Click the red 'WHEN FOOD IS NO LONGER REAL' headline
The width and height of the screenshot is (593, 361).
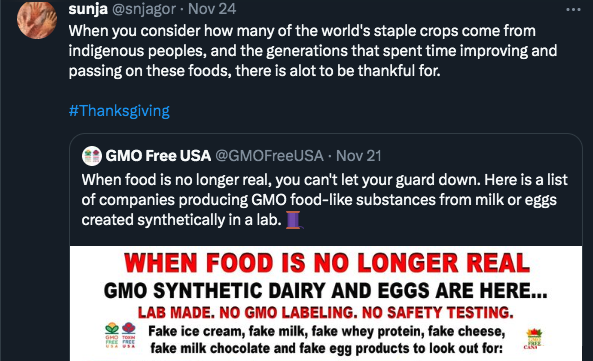click(327, 263)
